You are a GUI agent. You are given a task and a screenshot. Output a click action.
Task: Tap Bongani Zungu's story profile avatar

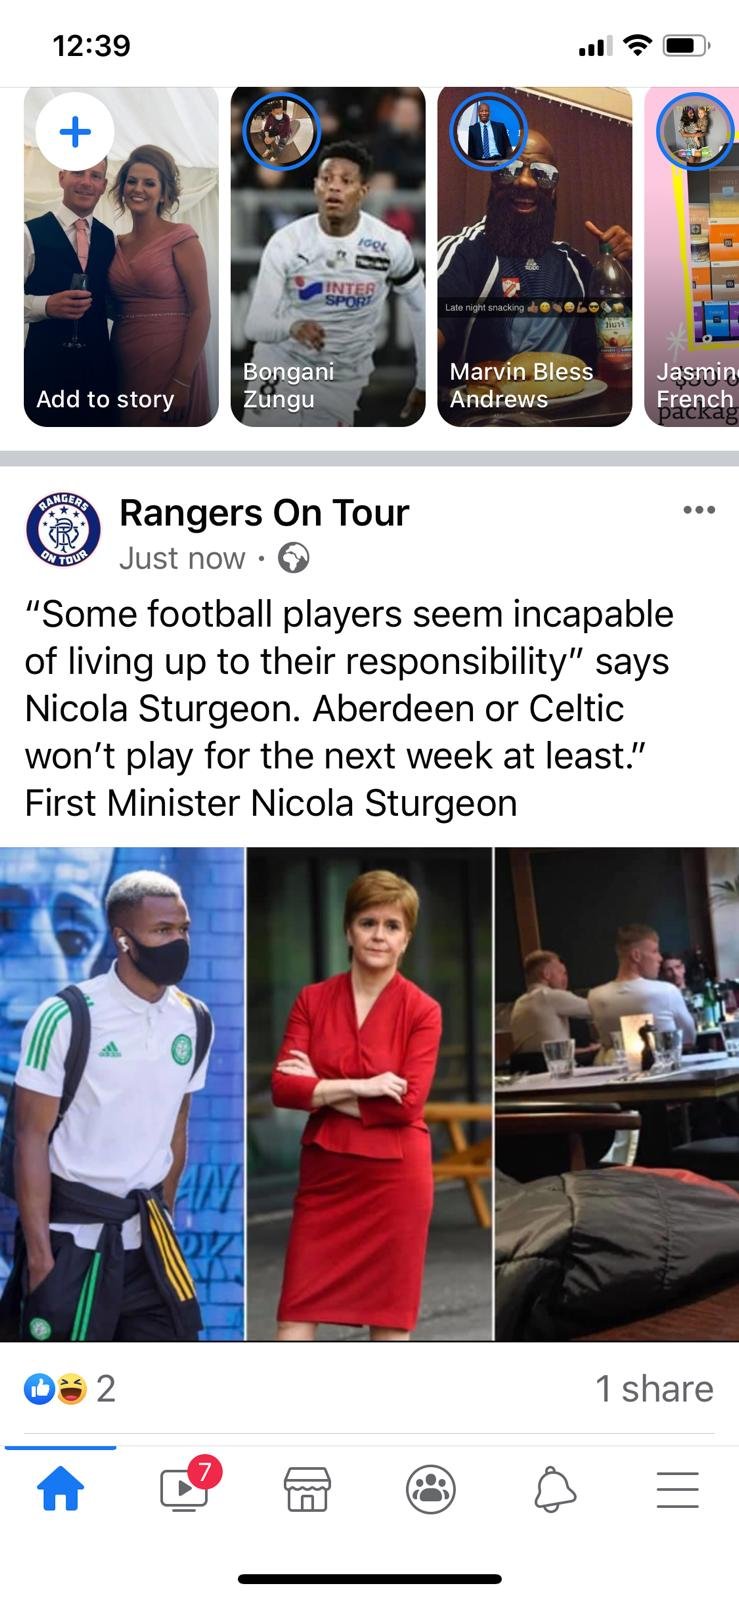point(281,131)
